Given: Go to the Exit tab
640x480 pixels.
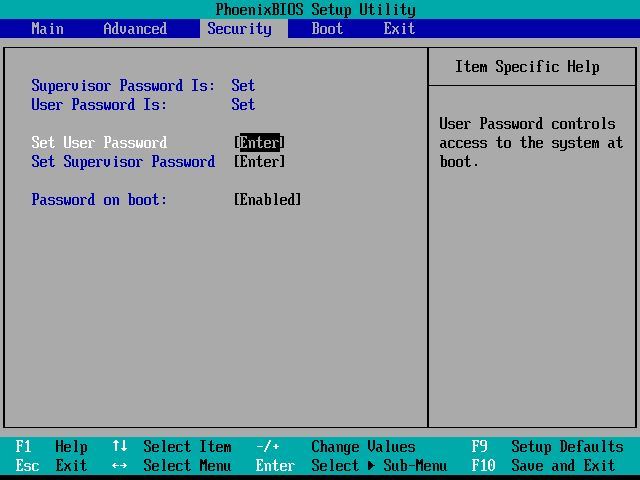Looking at the screenshot, I should point(399,29).
